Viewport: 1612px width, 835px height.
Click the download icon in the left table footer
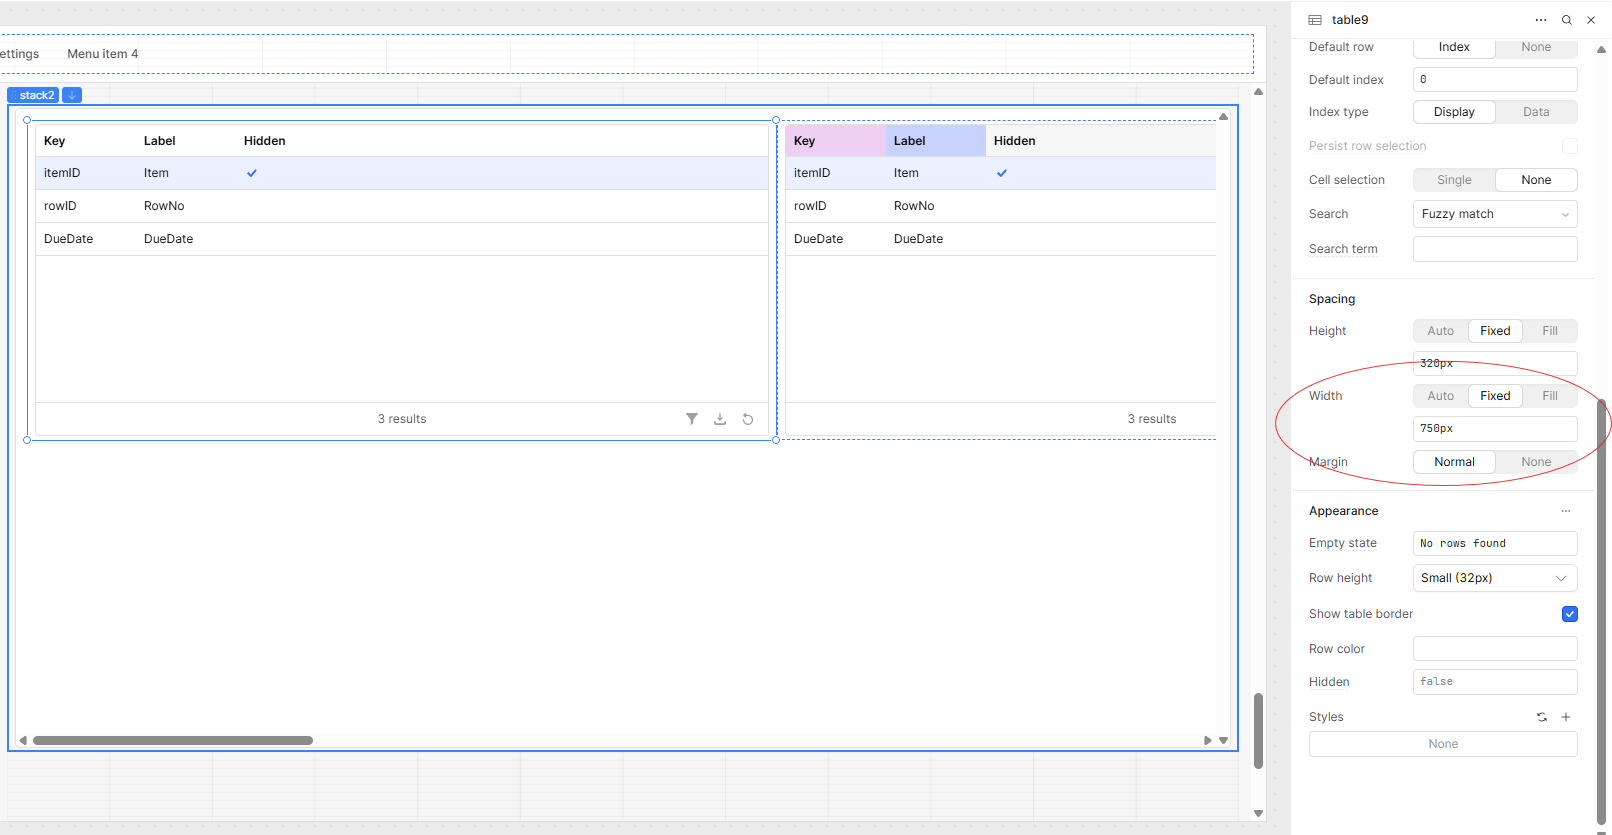click(x=720, y=419)
